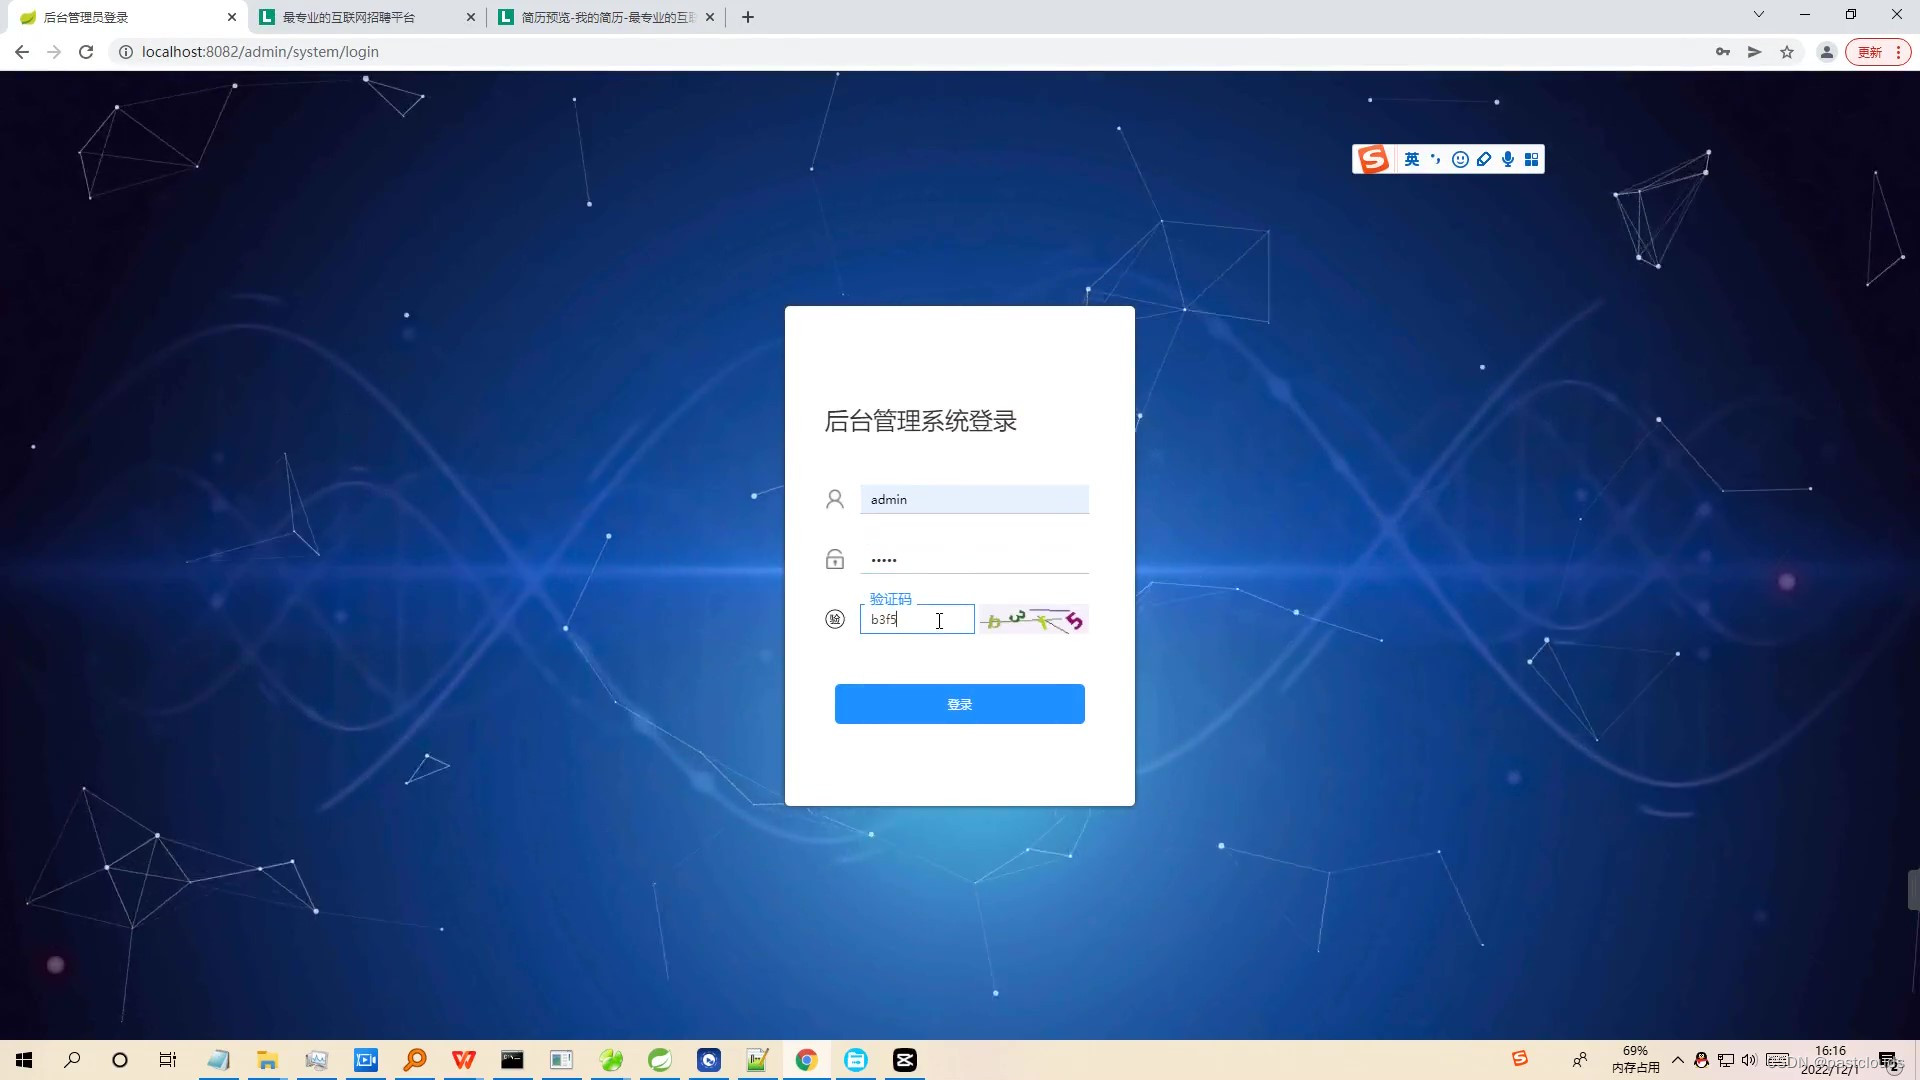Open the Chrome profile menu

[1826, 51]
